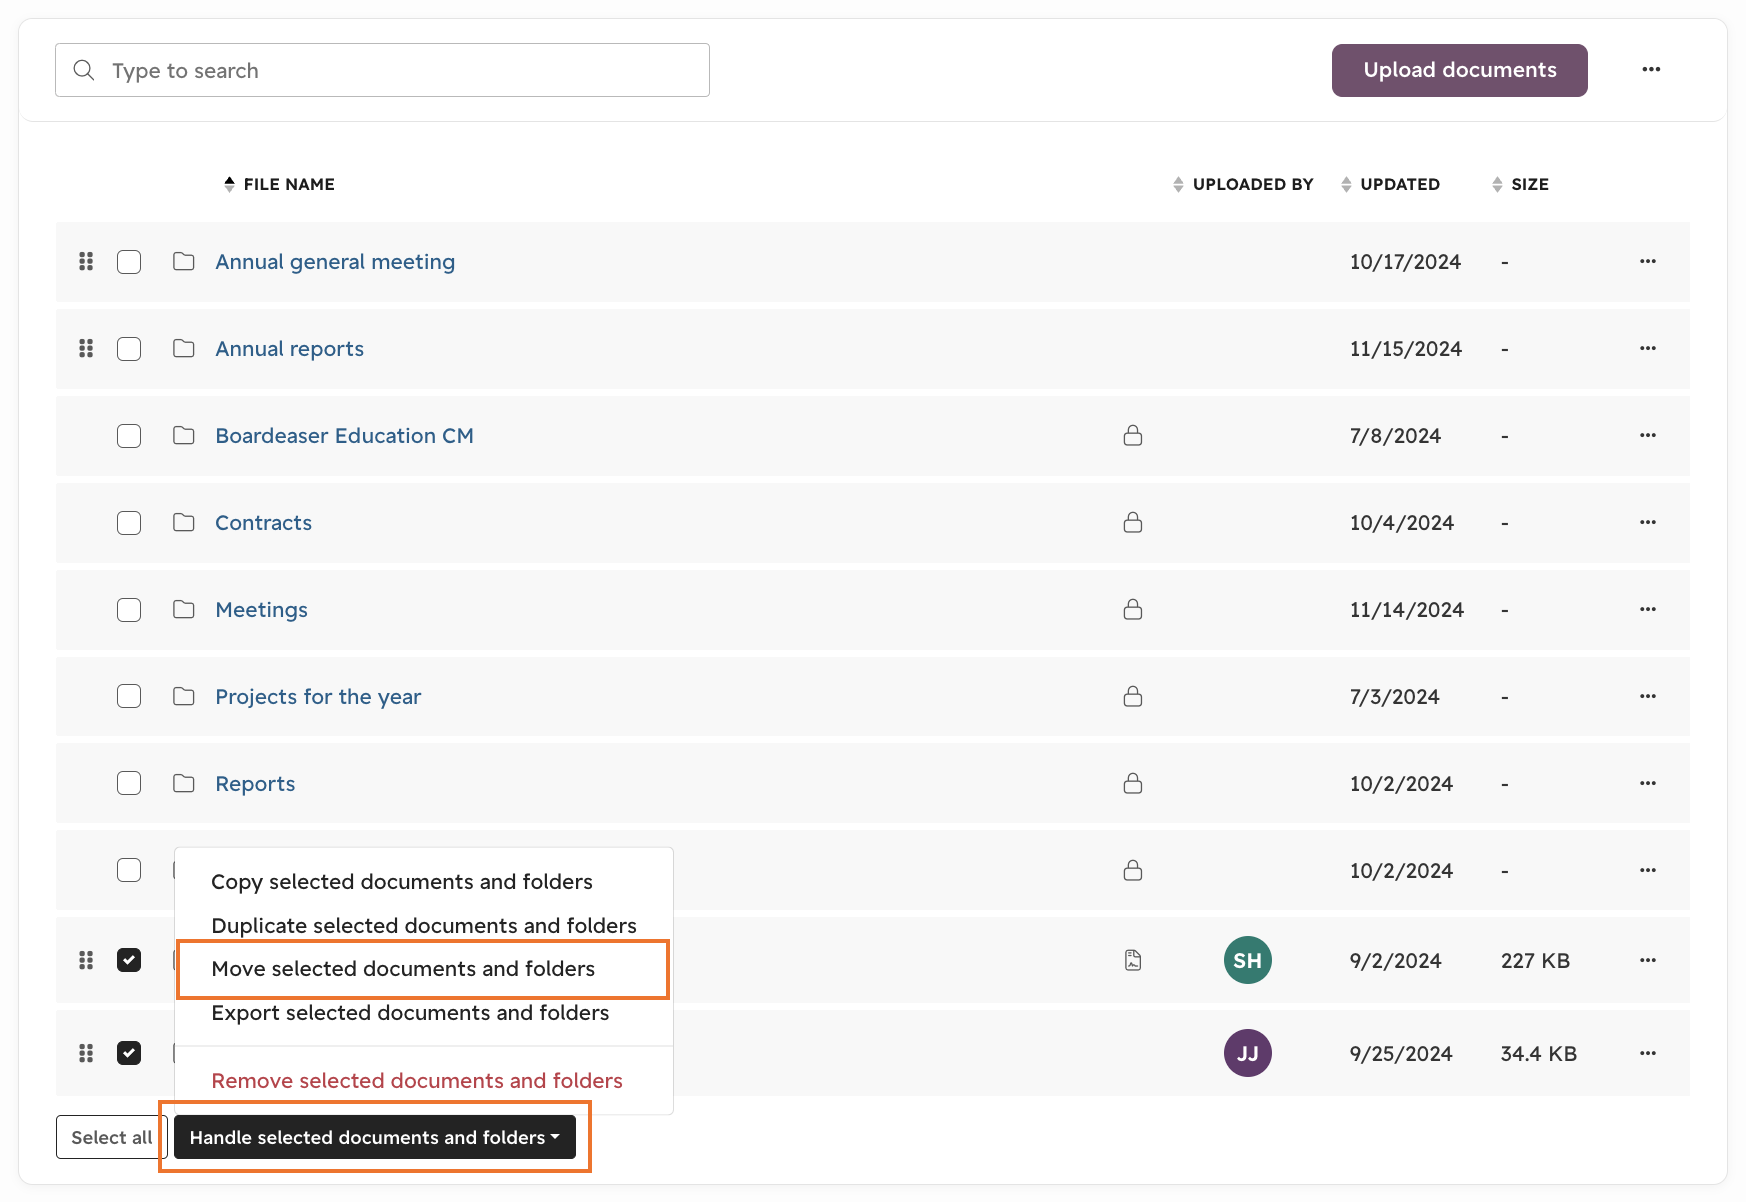Grab the drag handle for Annual reports

86,349
